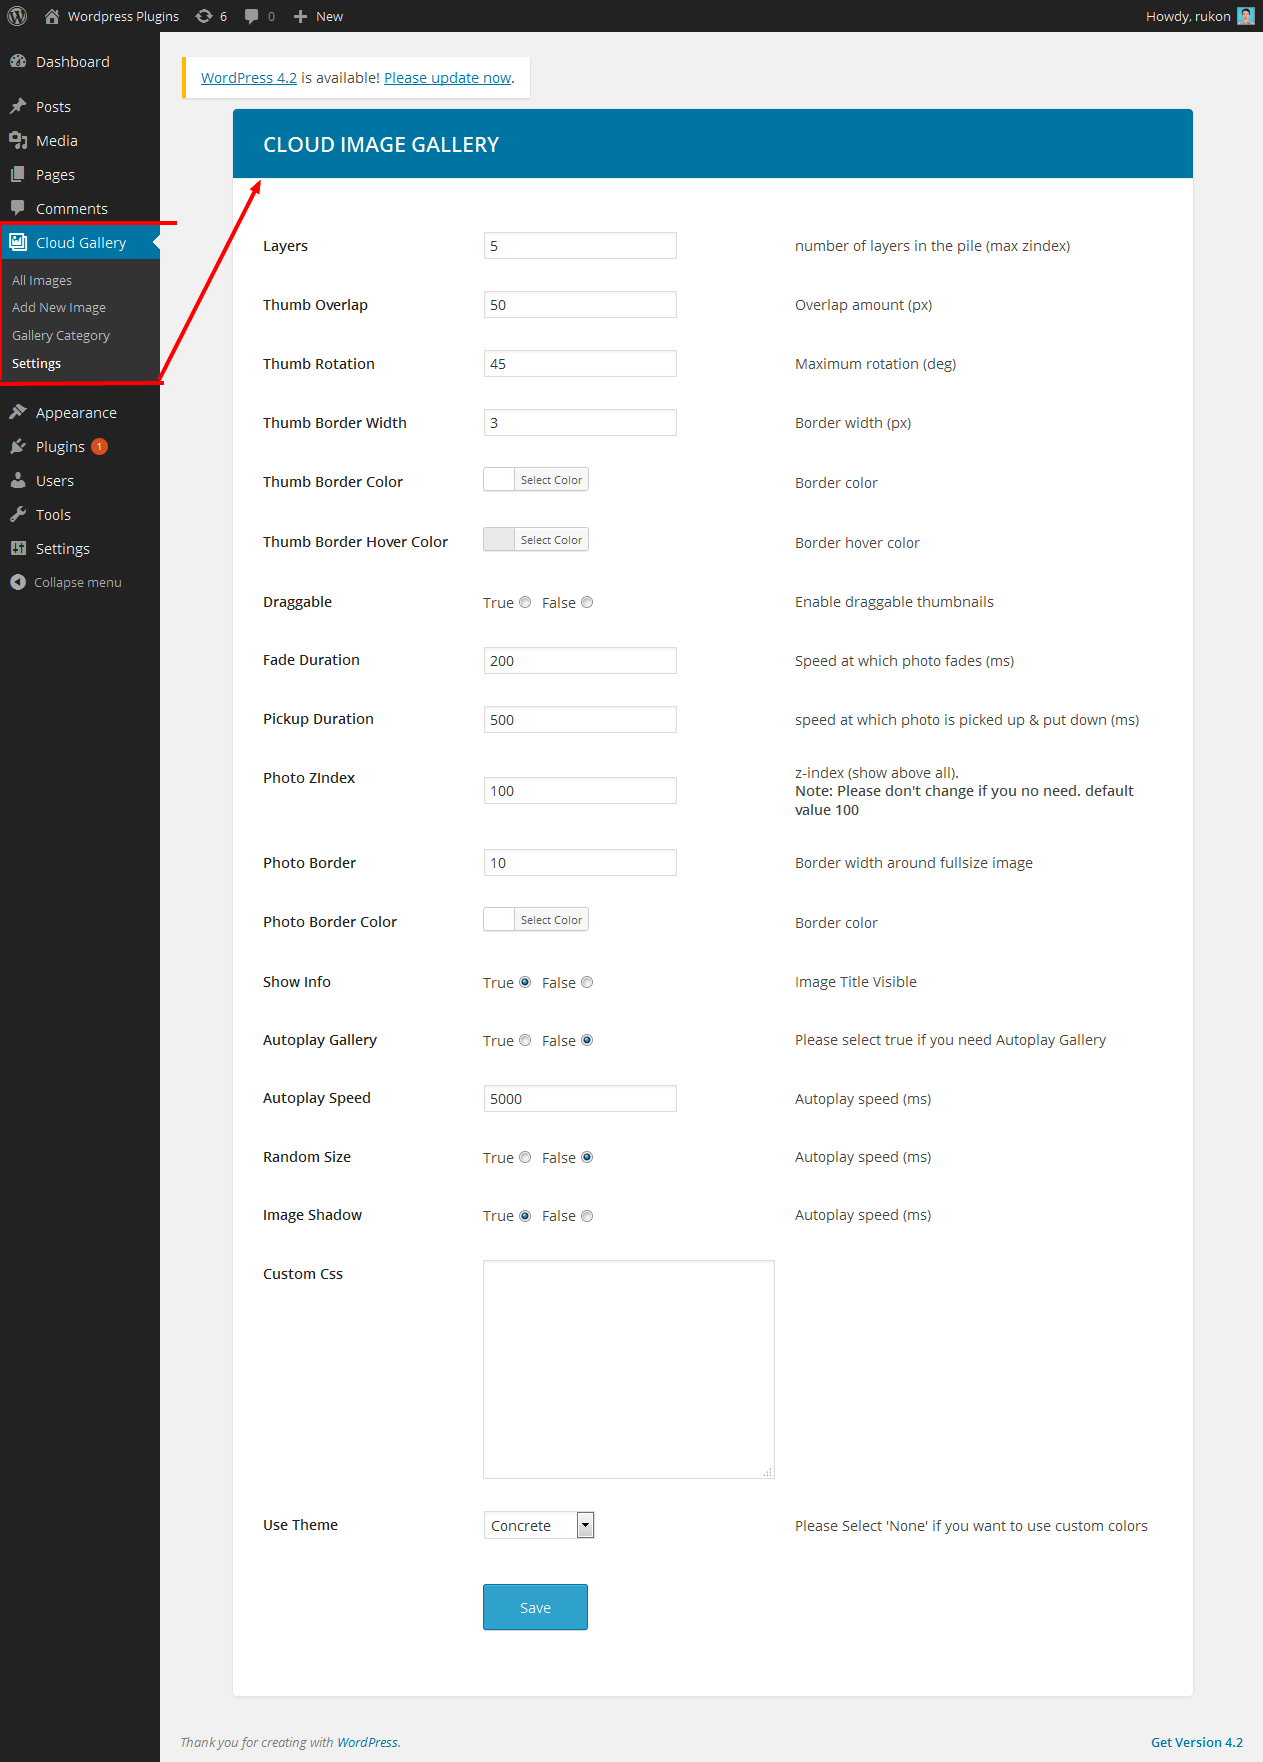Set Autoplay Gallery to True
Image resolution: width=1263 pixels, height=1762 pixels.
[x=525, y=1040]
